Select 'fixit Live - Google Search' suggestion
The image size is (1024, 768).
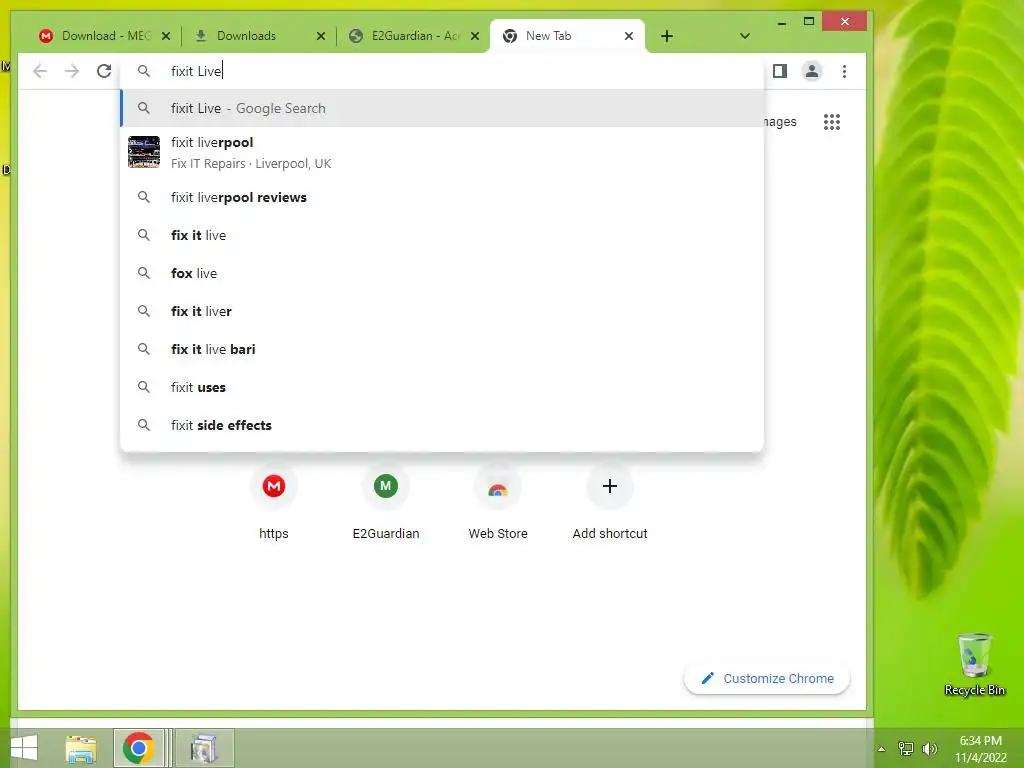point(442,108)
